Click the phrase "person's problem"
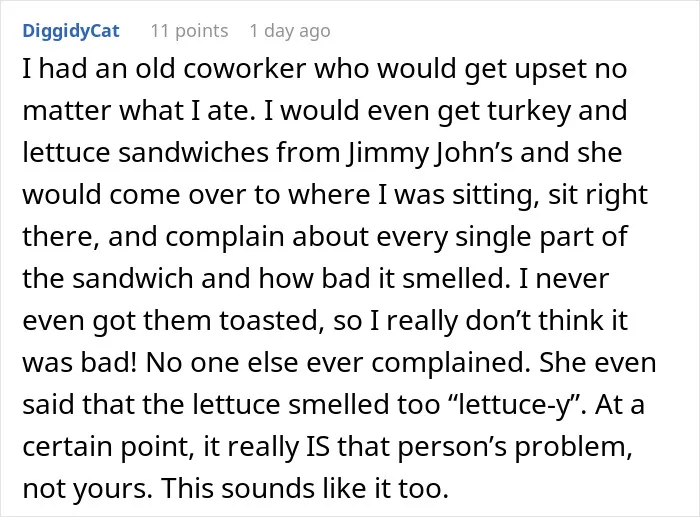The image size is (700, 517). [x=515, y=446]
